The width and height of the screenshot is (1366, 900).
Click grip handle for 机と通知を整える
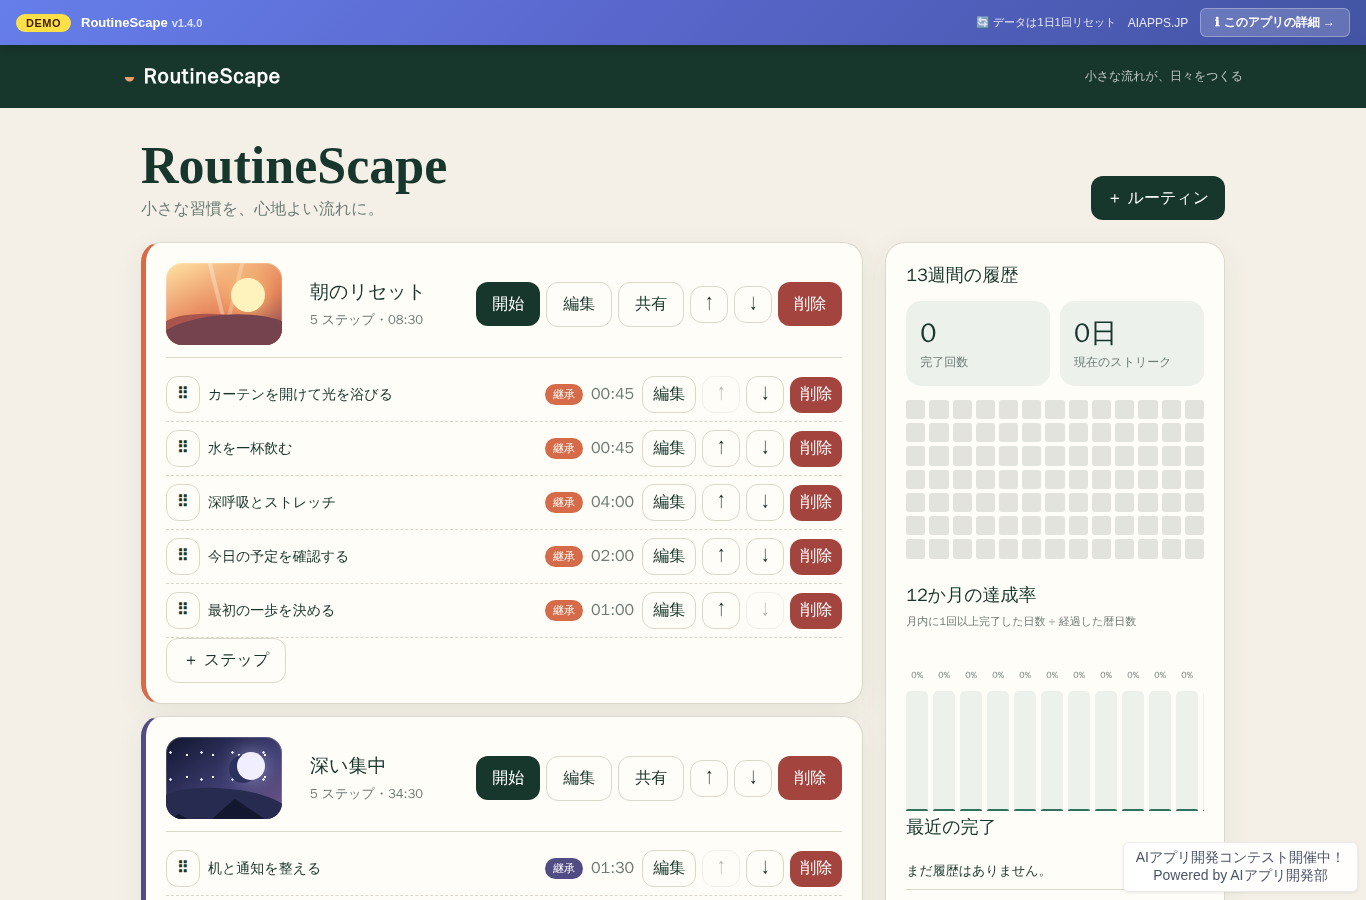183,868
